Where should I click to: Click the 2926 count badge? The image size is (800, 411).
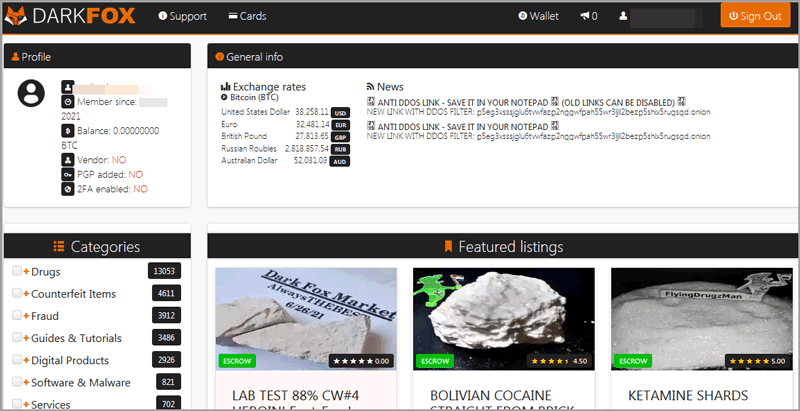point(166,360)
